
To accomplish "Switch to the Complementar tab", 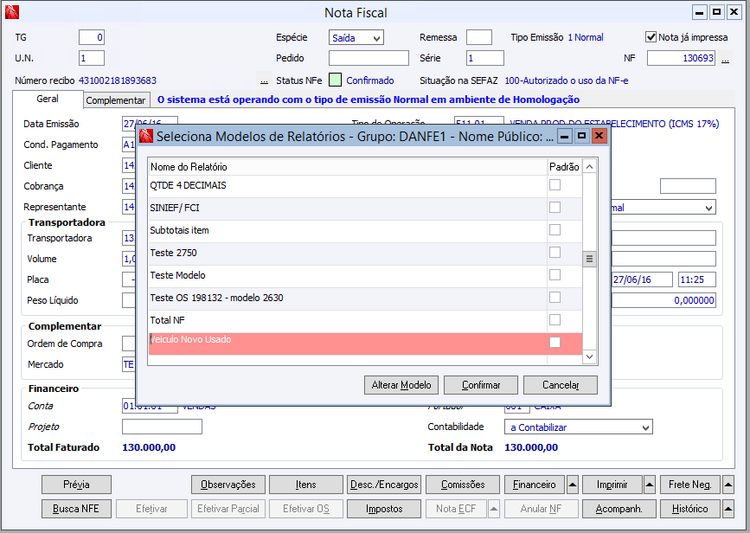I will tap(116, 100).
